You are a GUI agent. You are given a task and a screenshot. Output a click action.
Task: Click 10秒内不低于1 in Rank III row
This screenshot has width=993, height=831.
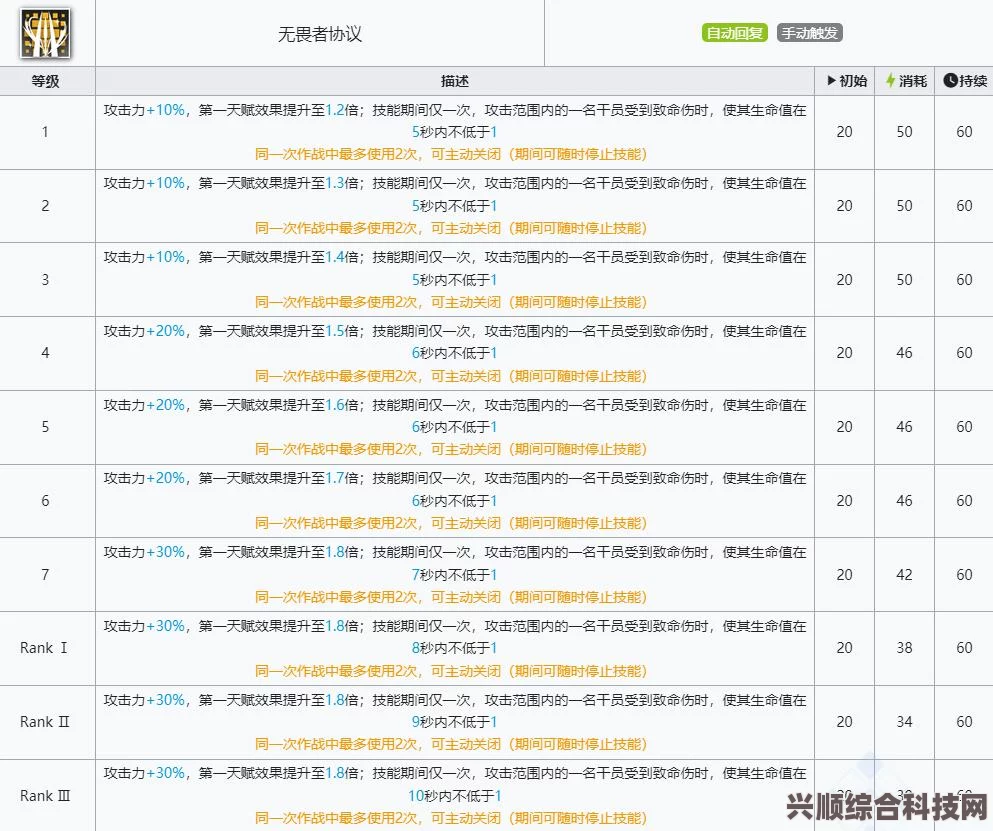pyautogui.click(x=455, y=796)
